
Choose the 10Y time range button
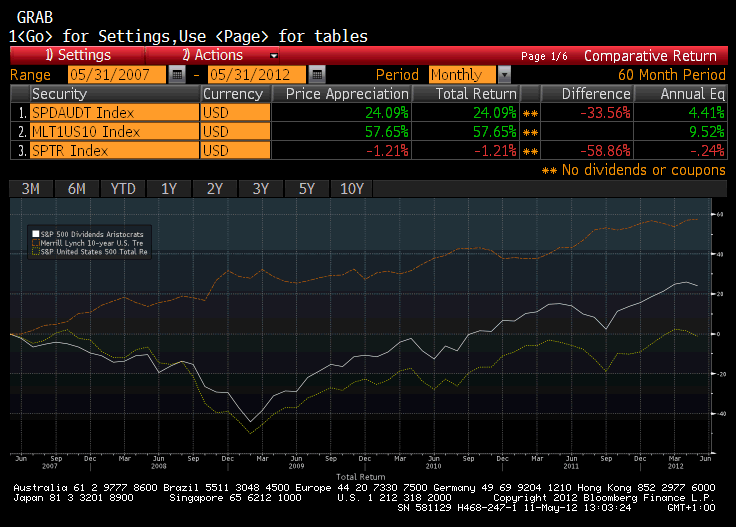tap(352, 189)
